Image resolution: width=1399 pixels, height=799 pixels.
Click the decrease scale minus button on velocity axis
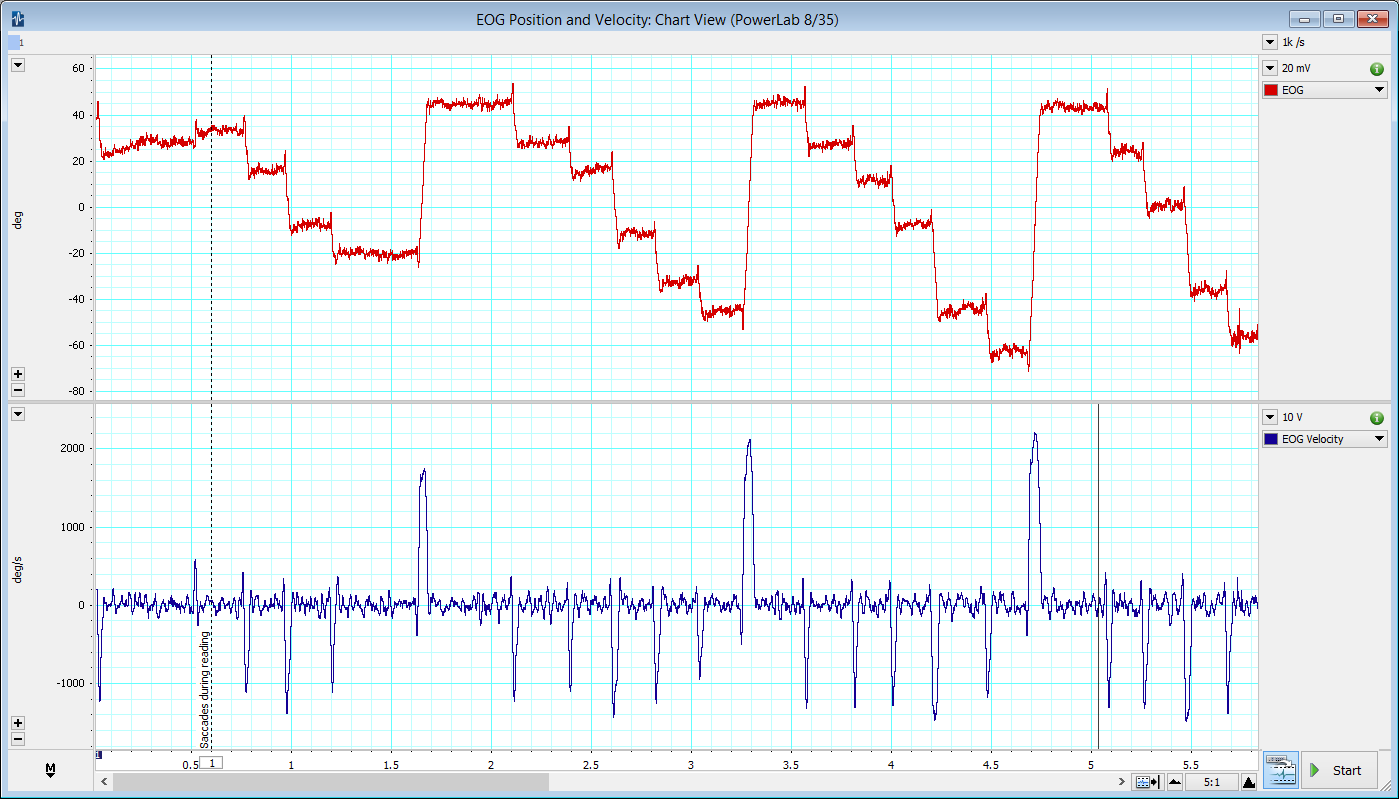pos(17,740)
